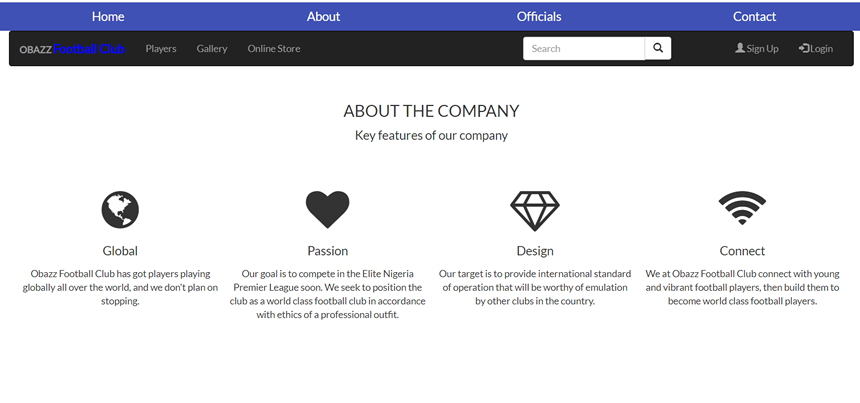Open the Home tab
This screenshot has height=403, width=860.
tap(108, 16)
